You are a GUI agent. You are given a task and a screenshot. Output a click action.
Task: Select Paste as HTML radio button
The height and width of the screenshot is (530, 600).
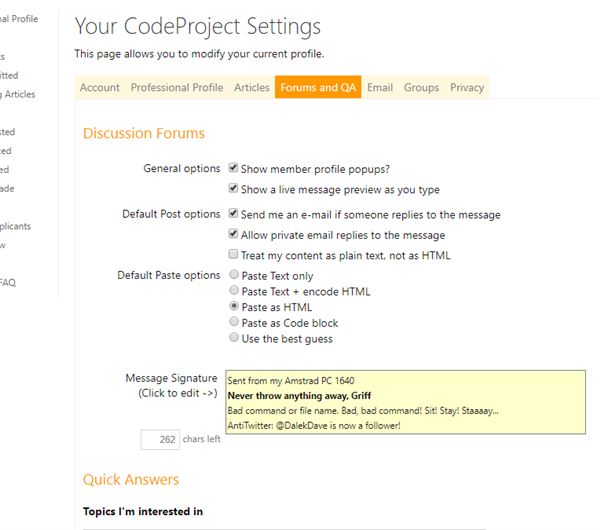coord(234,306)
